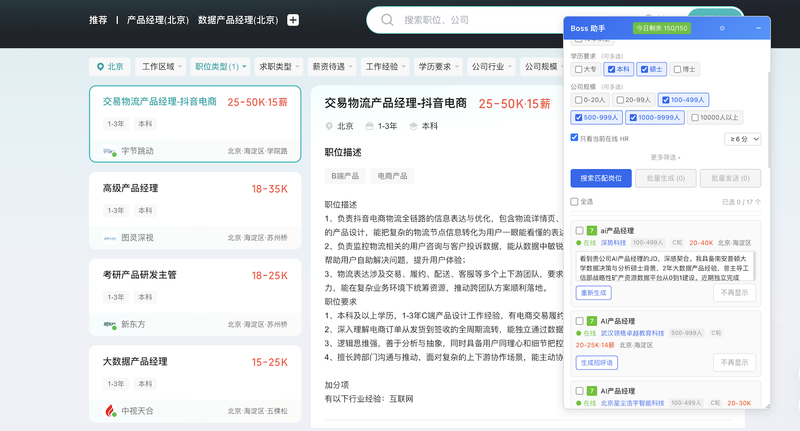
Task: Open 考研产品研发主管 job card
Action: coord(195,297)
